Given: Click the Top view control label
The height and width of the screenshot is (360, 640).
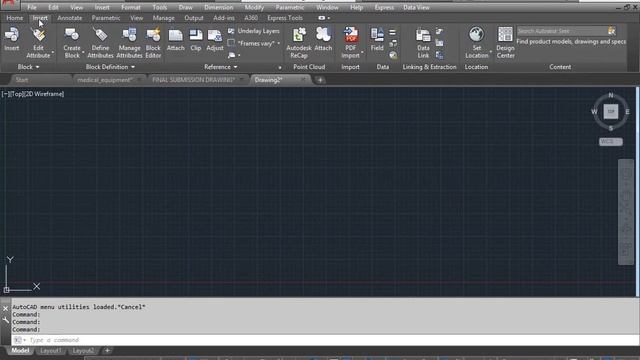Looking at the screenshot, I should [x=17, y=94].
